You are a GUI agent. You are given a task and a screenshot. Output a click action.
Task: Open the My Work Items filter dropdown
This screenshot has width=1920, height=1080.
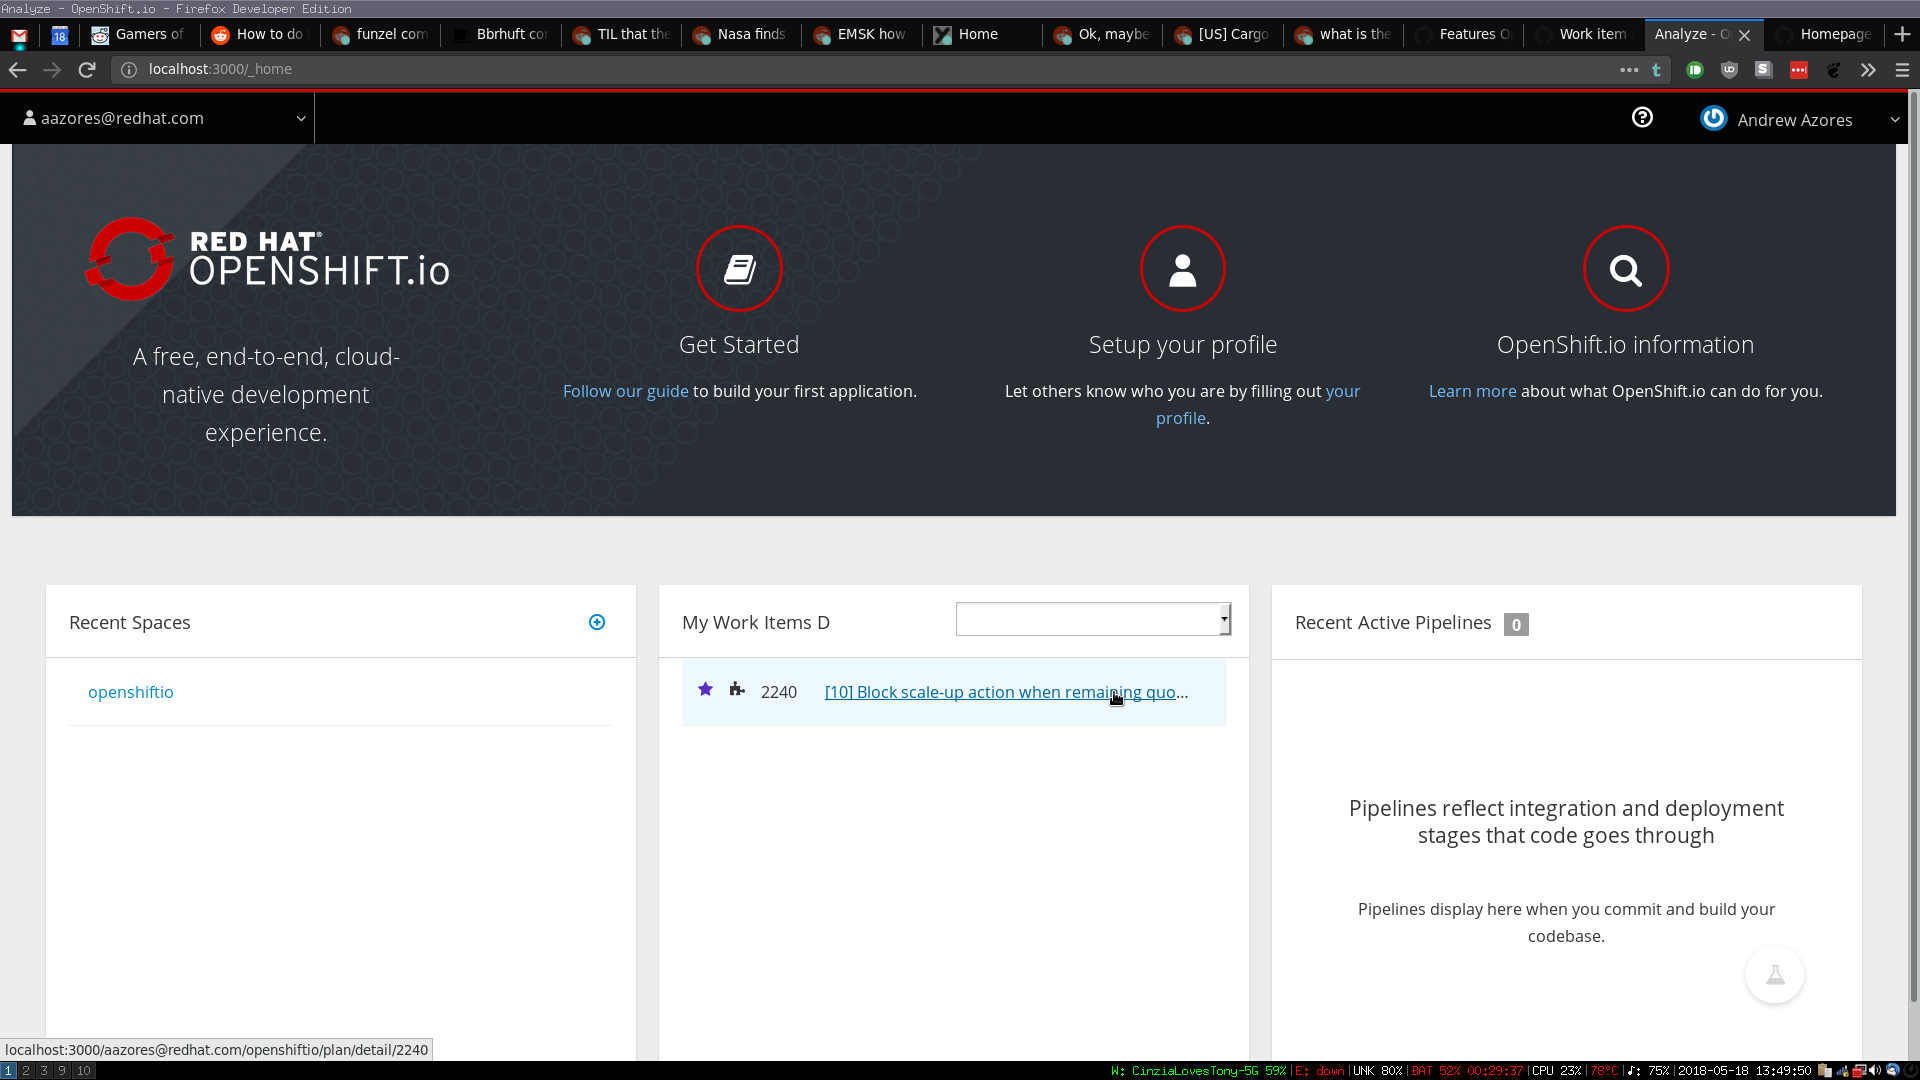1093,619
